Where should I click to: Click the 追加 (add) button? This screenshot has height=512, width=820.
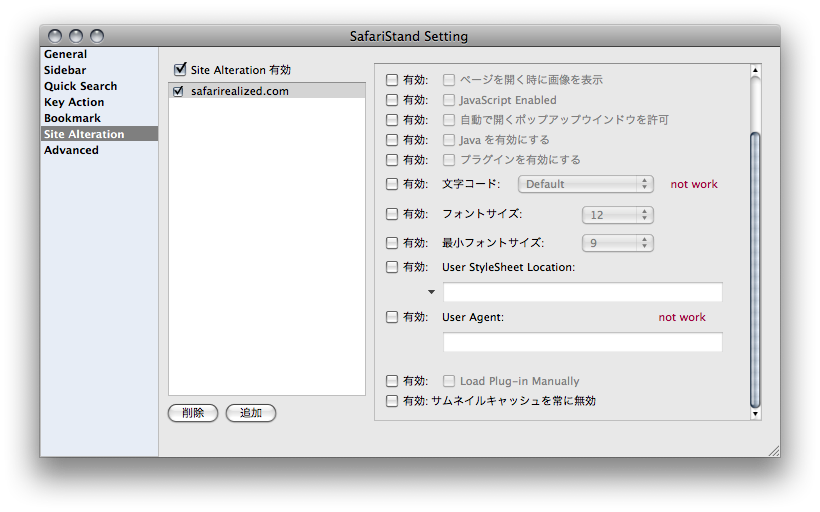coord(251,413)
